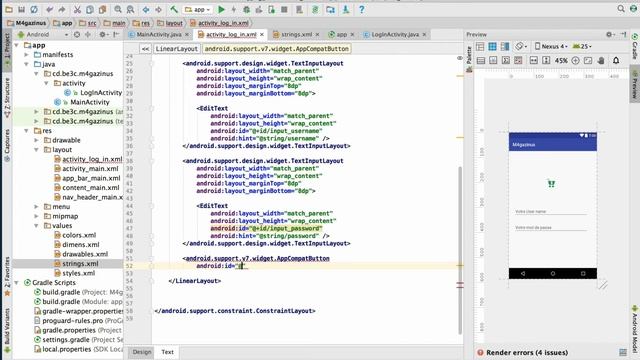
Task: Collapse the values folder
Action: pyautogui.click(x=36, y=226)
